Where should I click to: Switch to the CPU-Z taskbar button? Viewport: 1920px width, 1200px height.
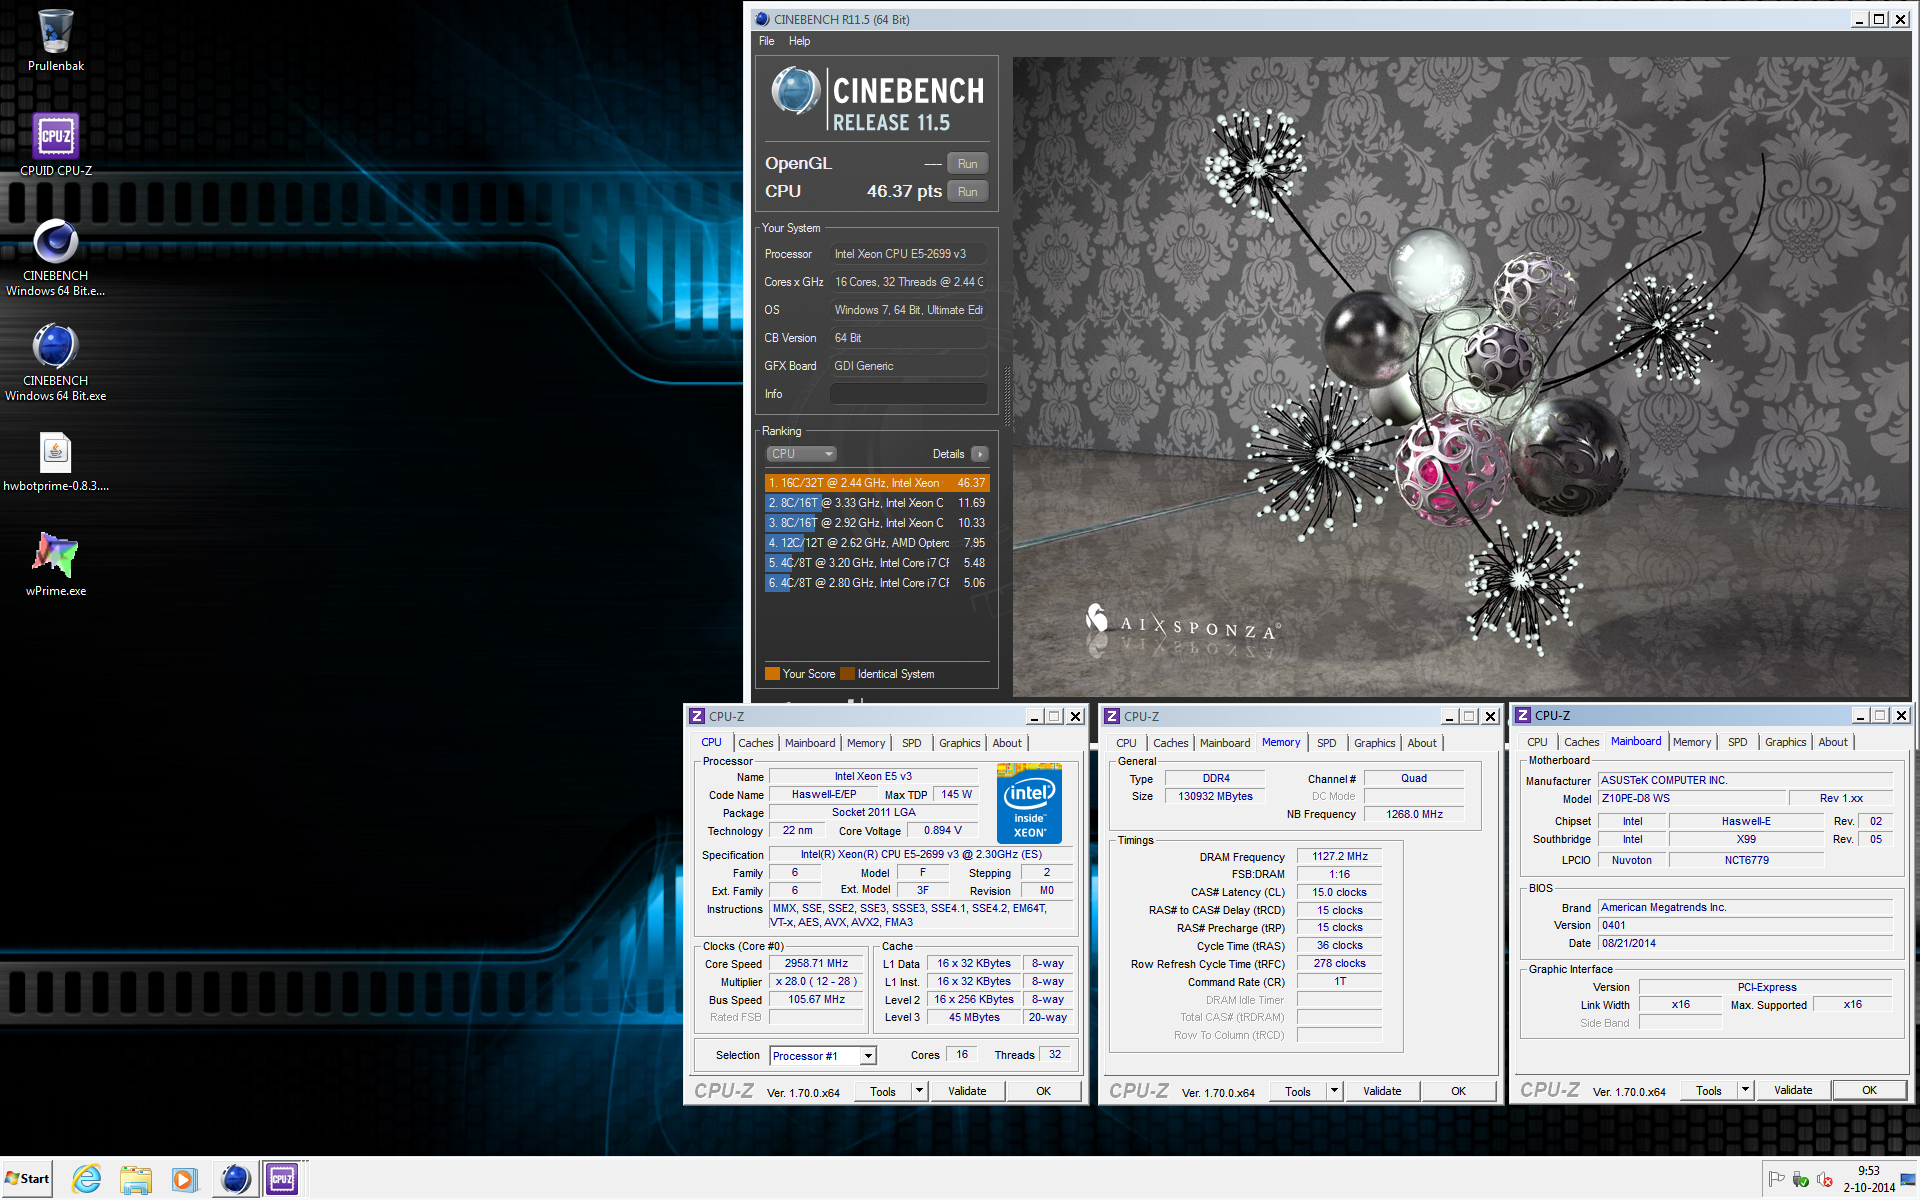[x=282, y=1179]
